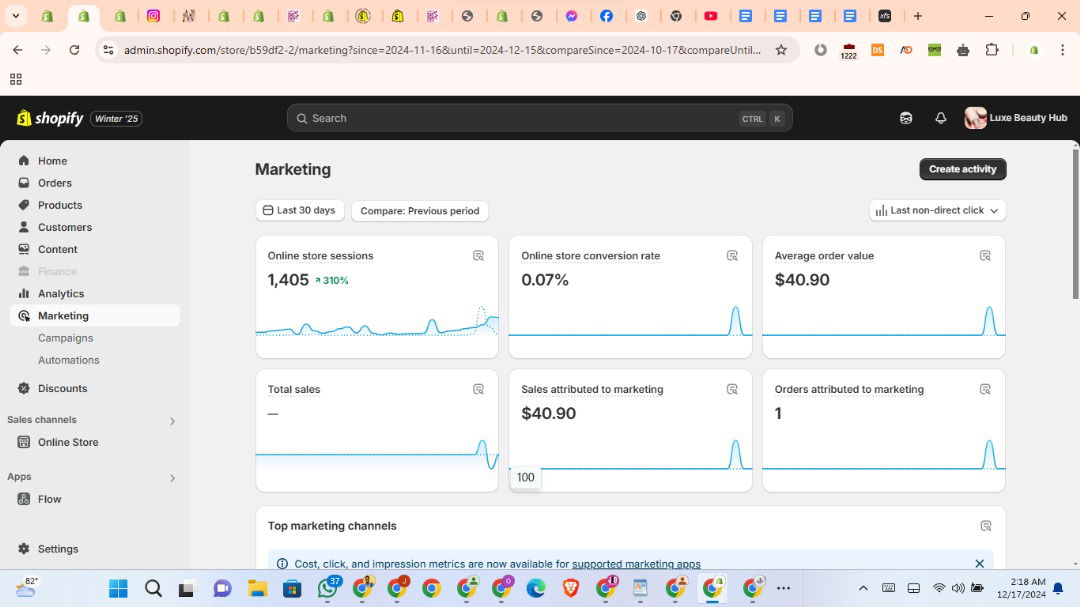Viewport: 1080px width, 607px height.
Task: Open the Last non-direct click attribution dropdown
Action: coord(936,210)
